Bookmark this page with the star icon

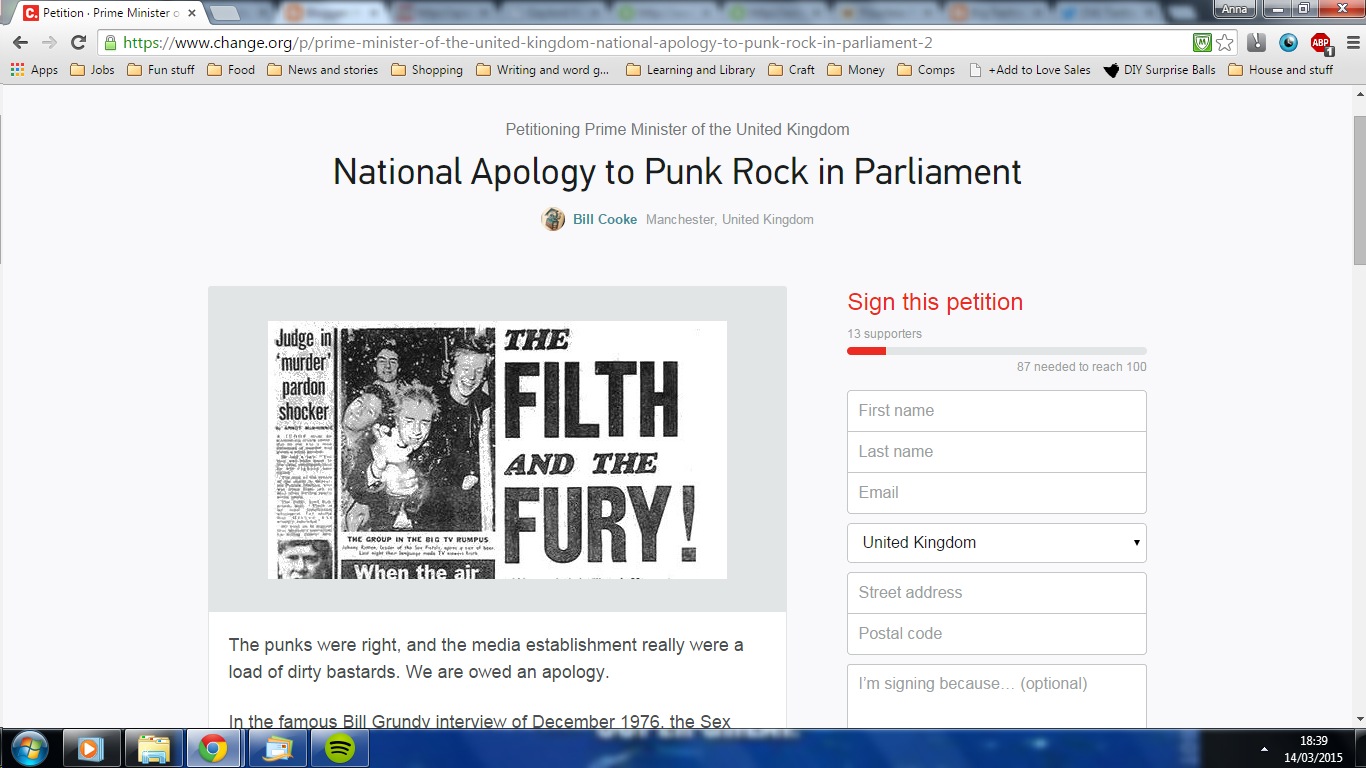[x=1225, y=43]
